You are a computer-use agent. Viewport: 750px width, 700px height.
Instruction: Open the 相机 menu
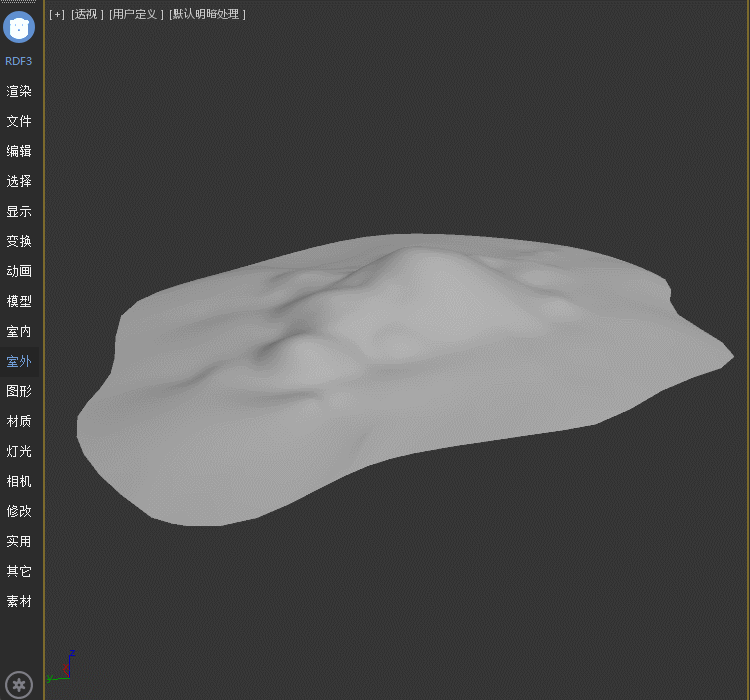(19, 481)
